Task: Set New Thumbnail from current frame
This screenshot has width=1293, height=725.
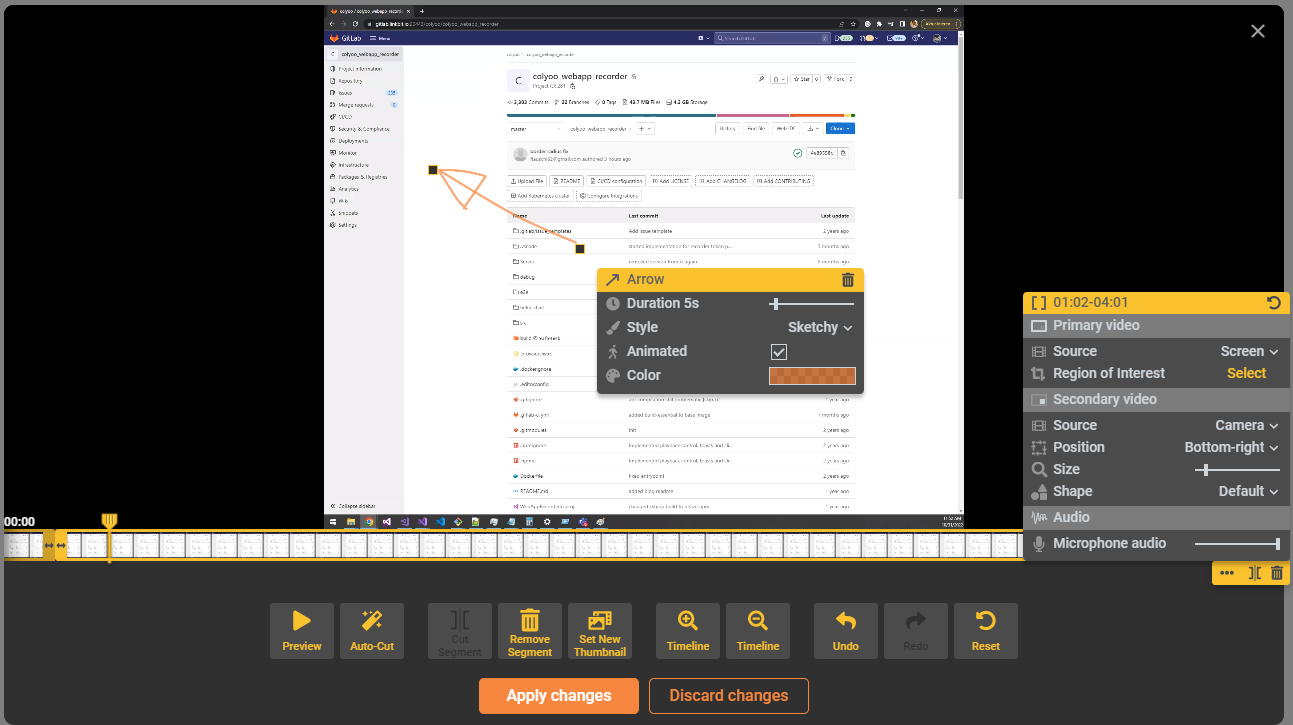Action: point(600,631)
